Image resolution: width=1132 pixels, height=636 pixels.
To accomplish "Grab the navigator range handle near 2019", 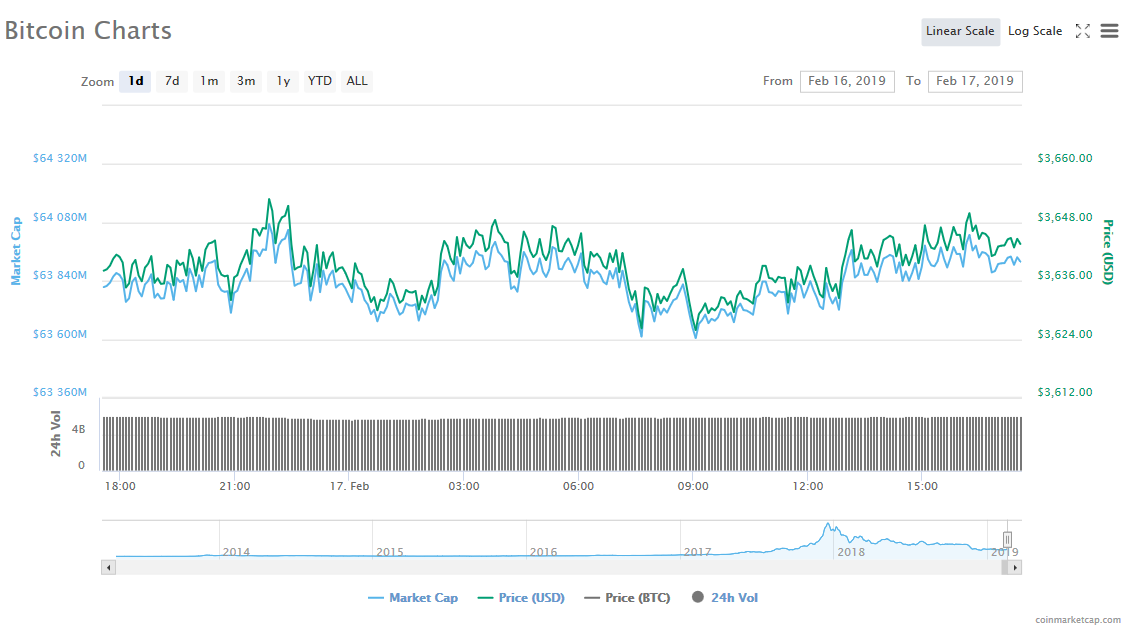I will (x=1007, y=539).
